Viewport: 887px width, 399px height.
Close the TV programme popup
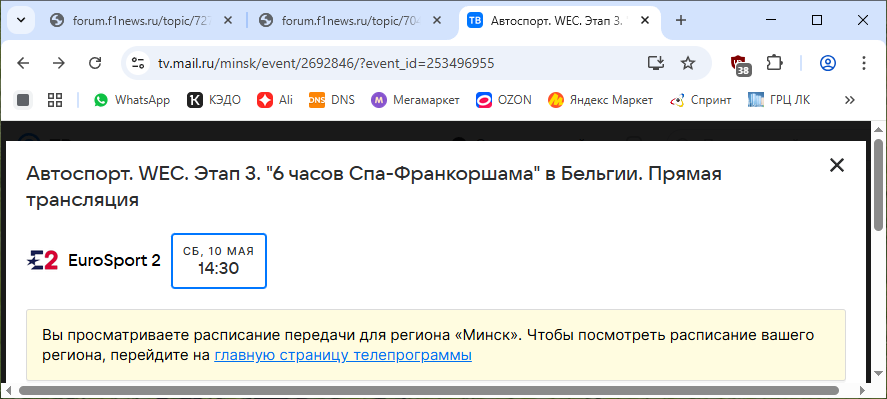click(837, 165)
